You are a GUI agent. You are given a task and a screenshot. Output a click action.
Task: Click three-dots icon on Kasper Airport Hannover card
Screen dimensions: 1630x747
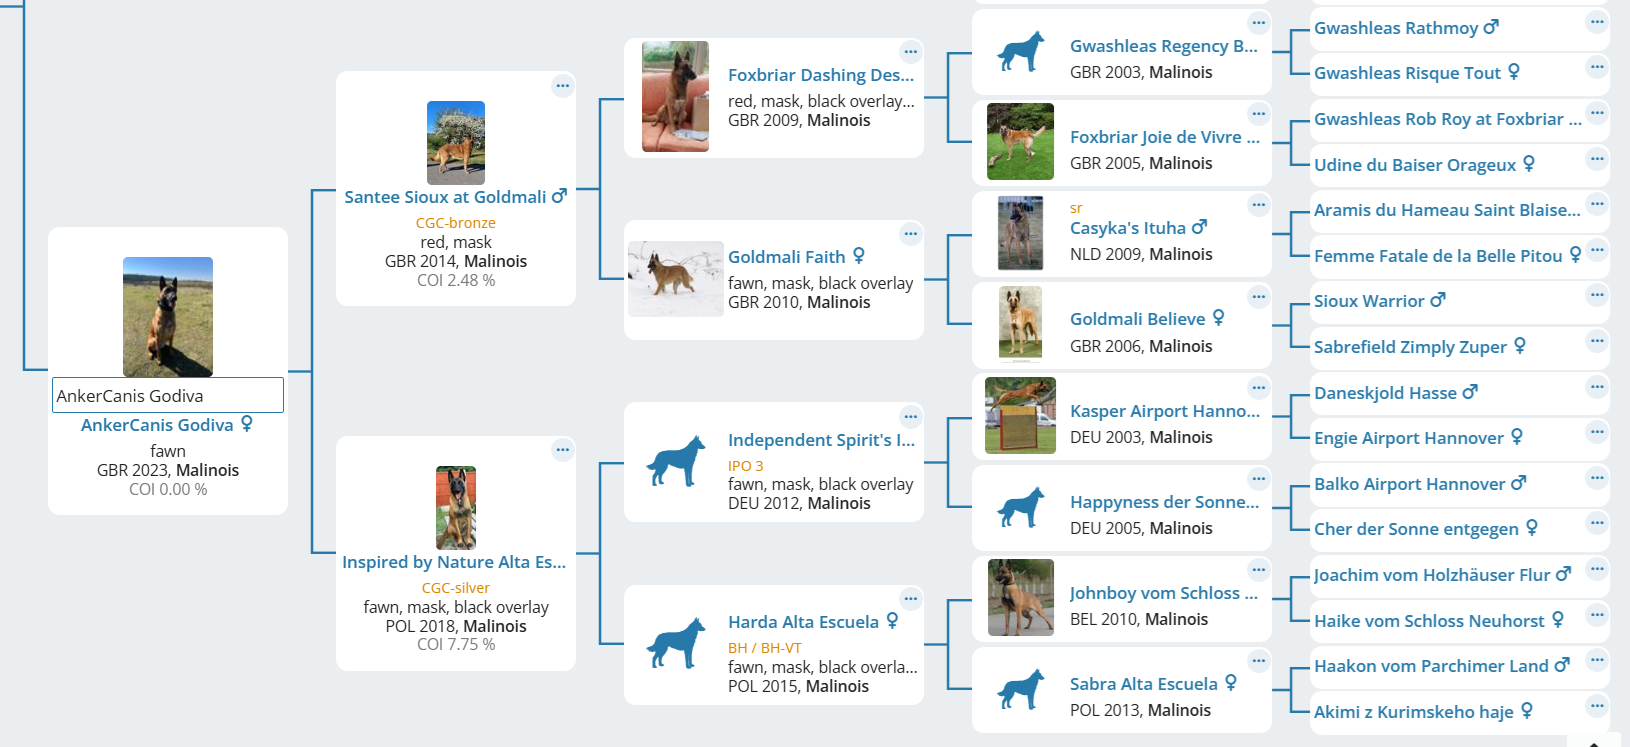pos(1258,388)
